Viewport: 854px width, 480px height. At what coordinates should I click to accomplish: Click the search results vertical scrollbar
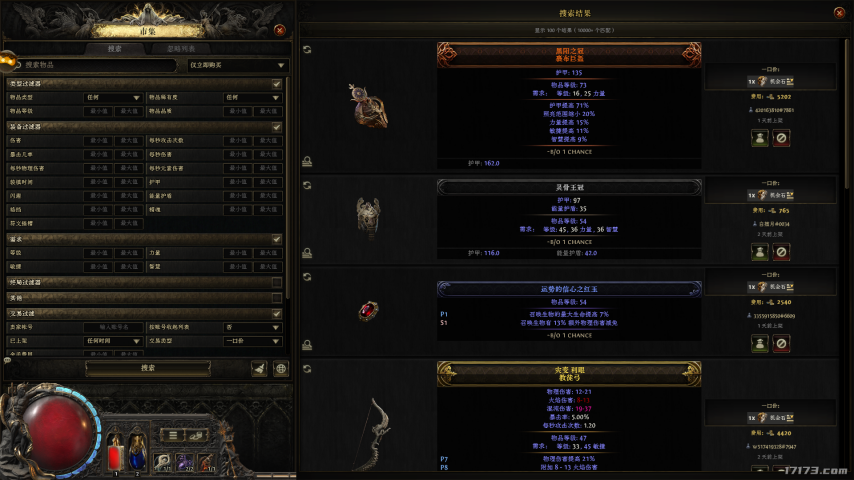pyautogui.click(x=848, y=114)
